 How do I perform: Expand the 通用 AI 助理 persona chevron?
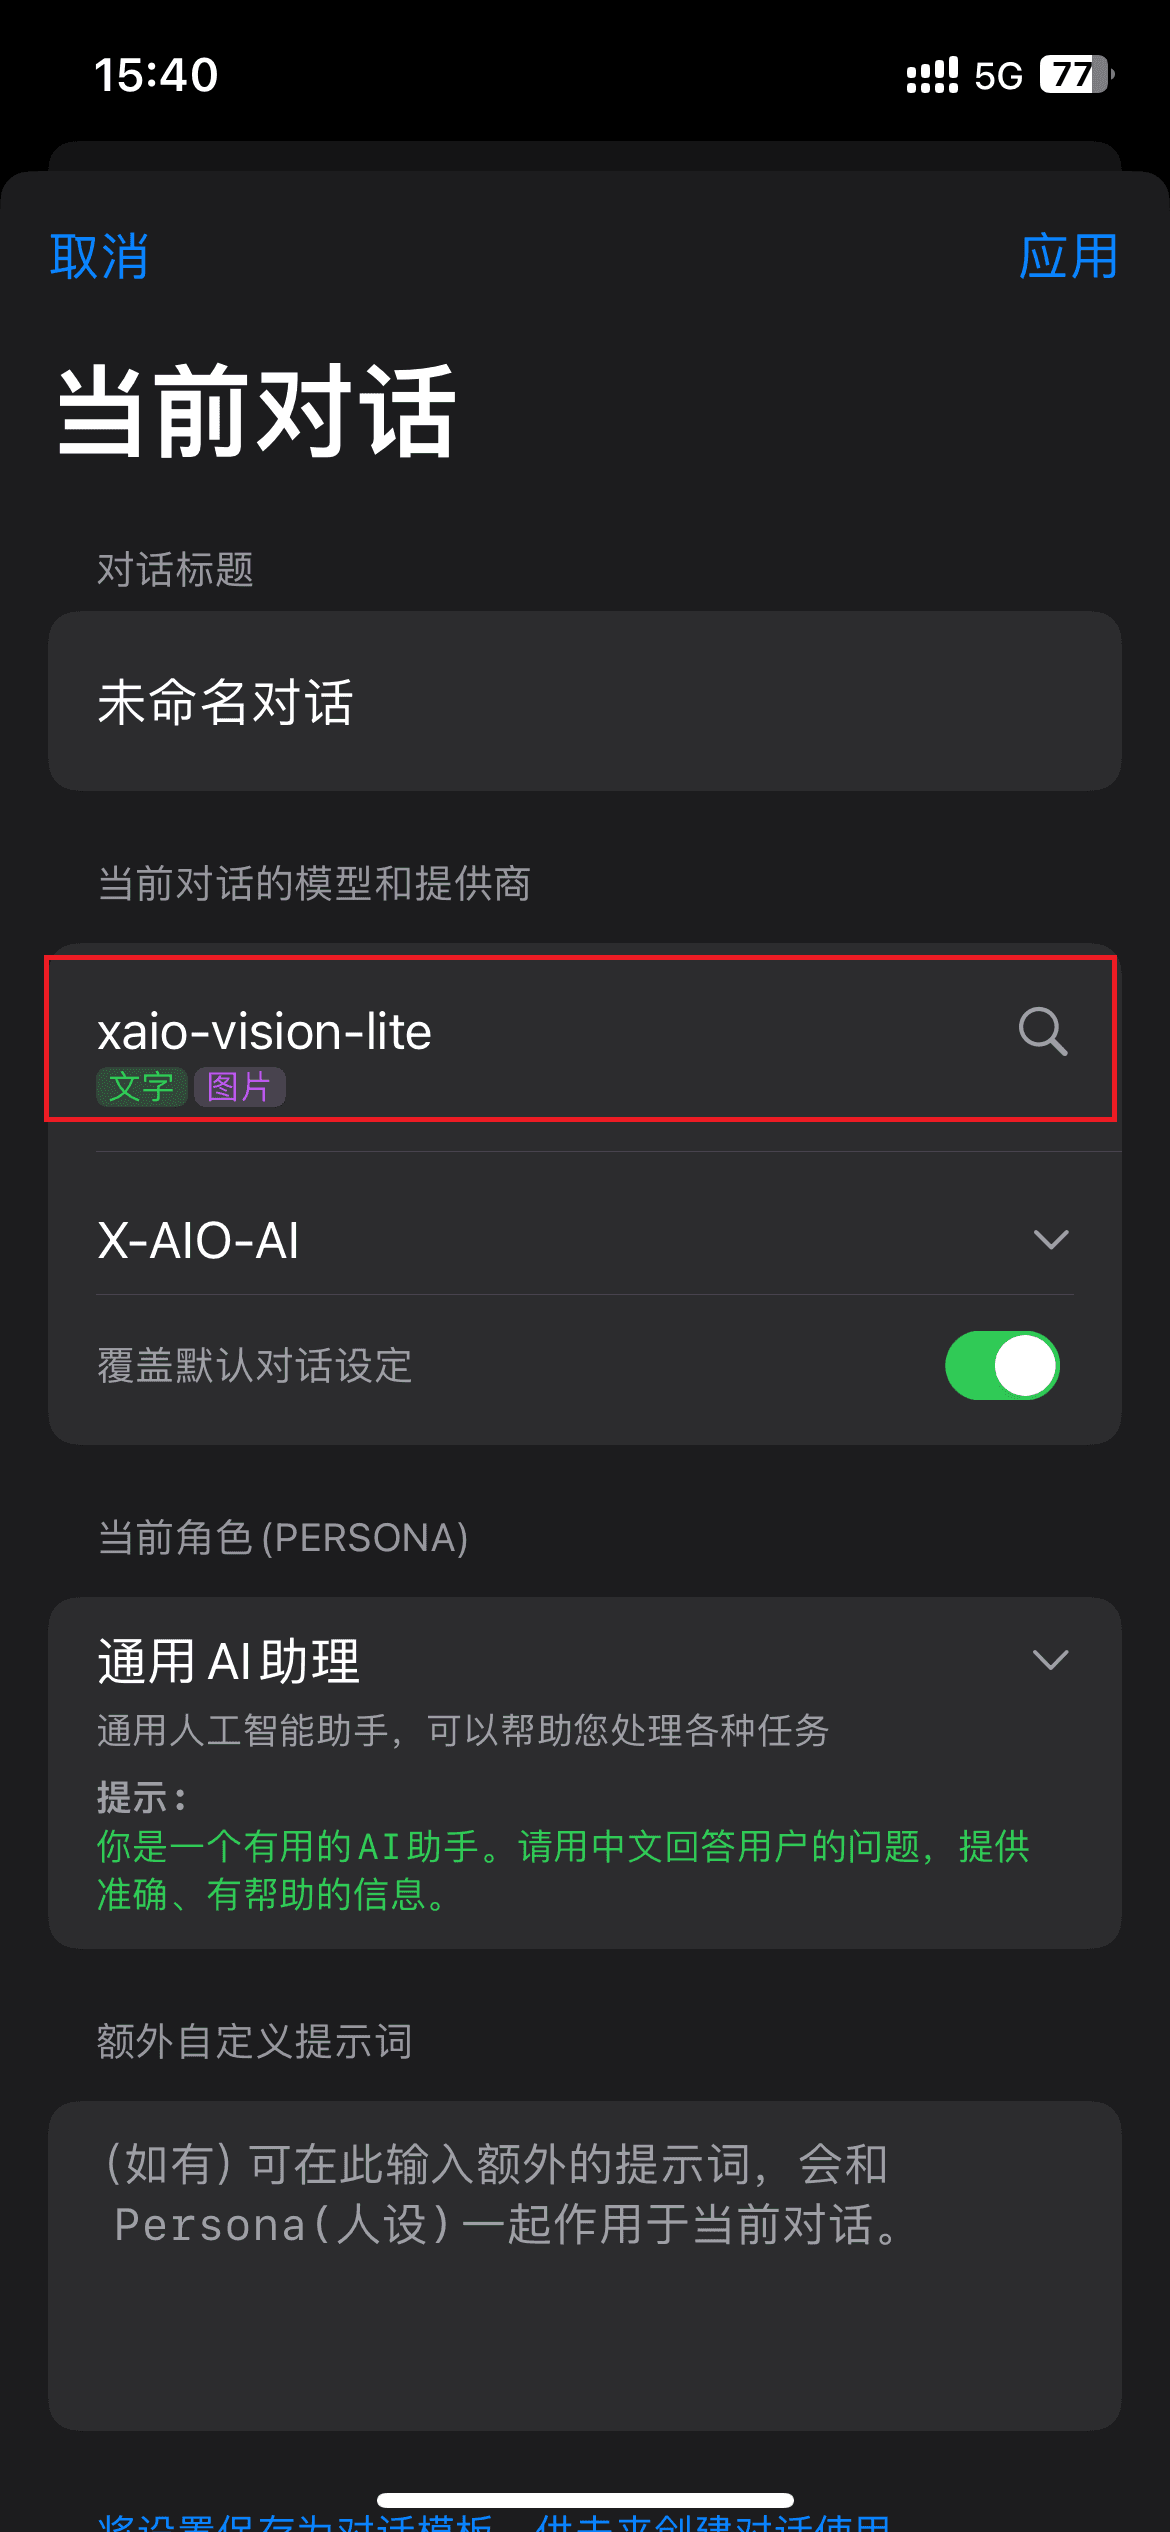click(1051, 1660)
